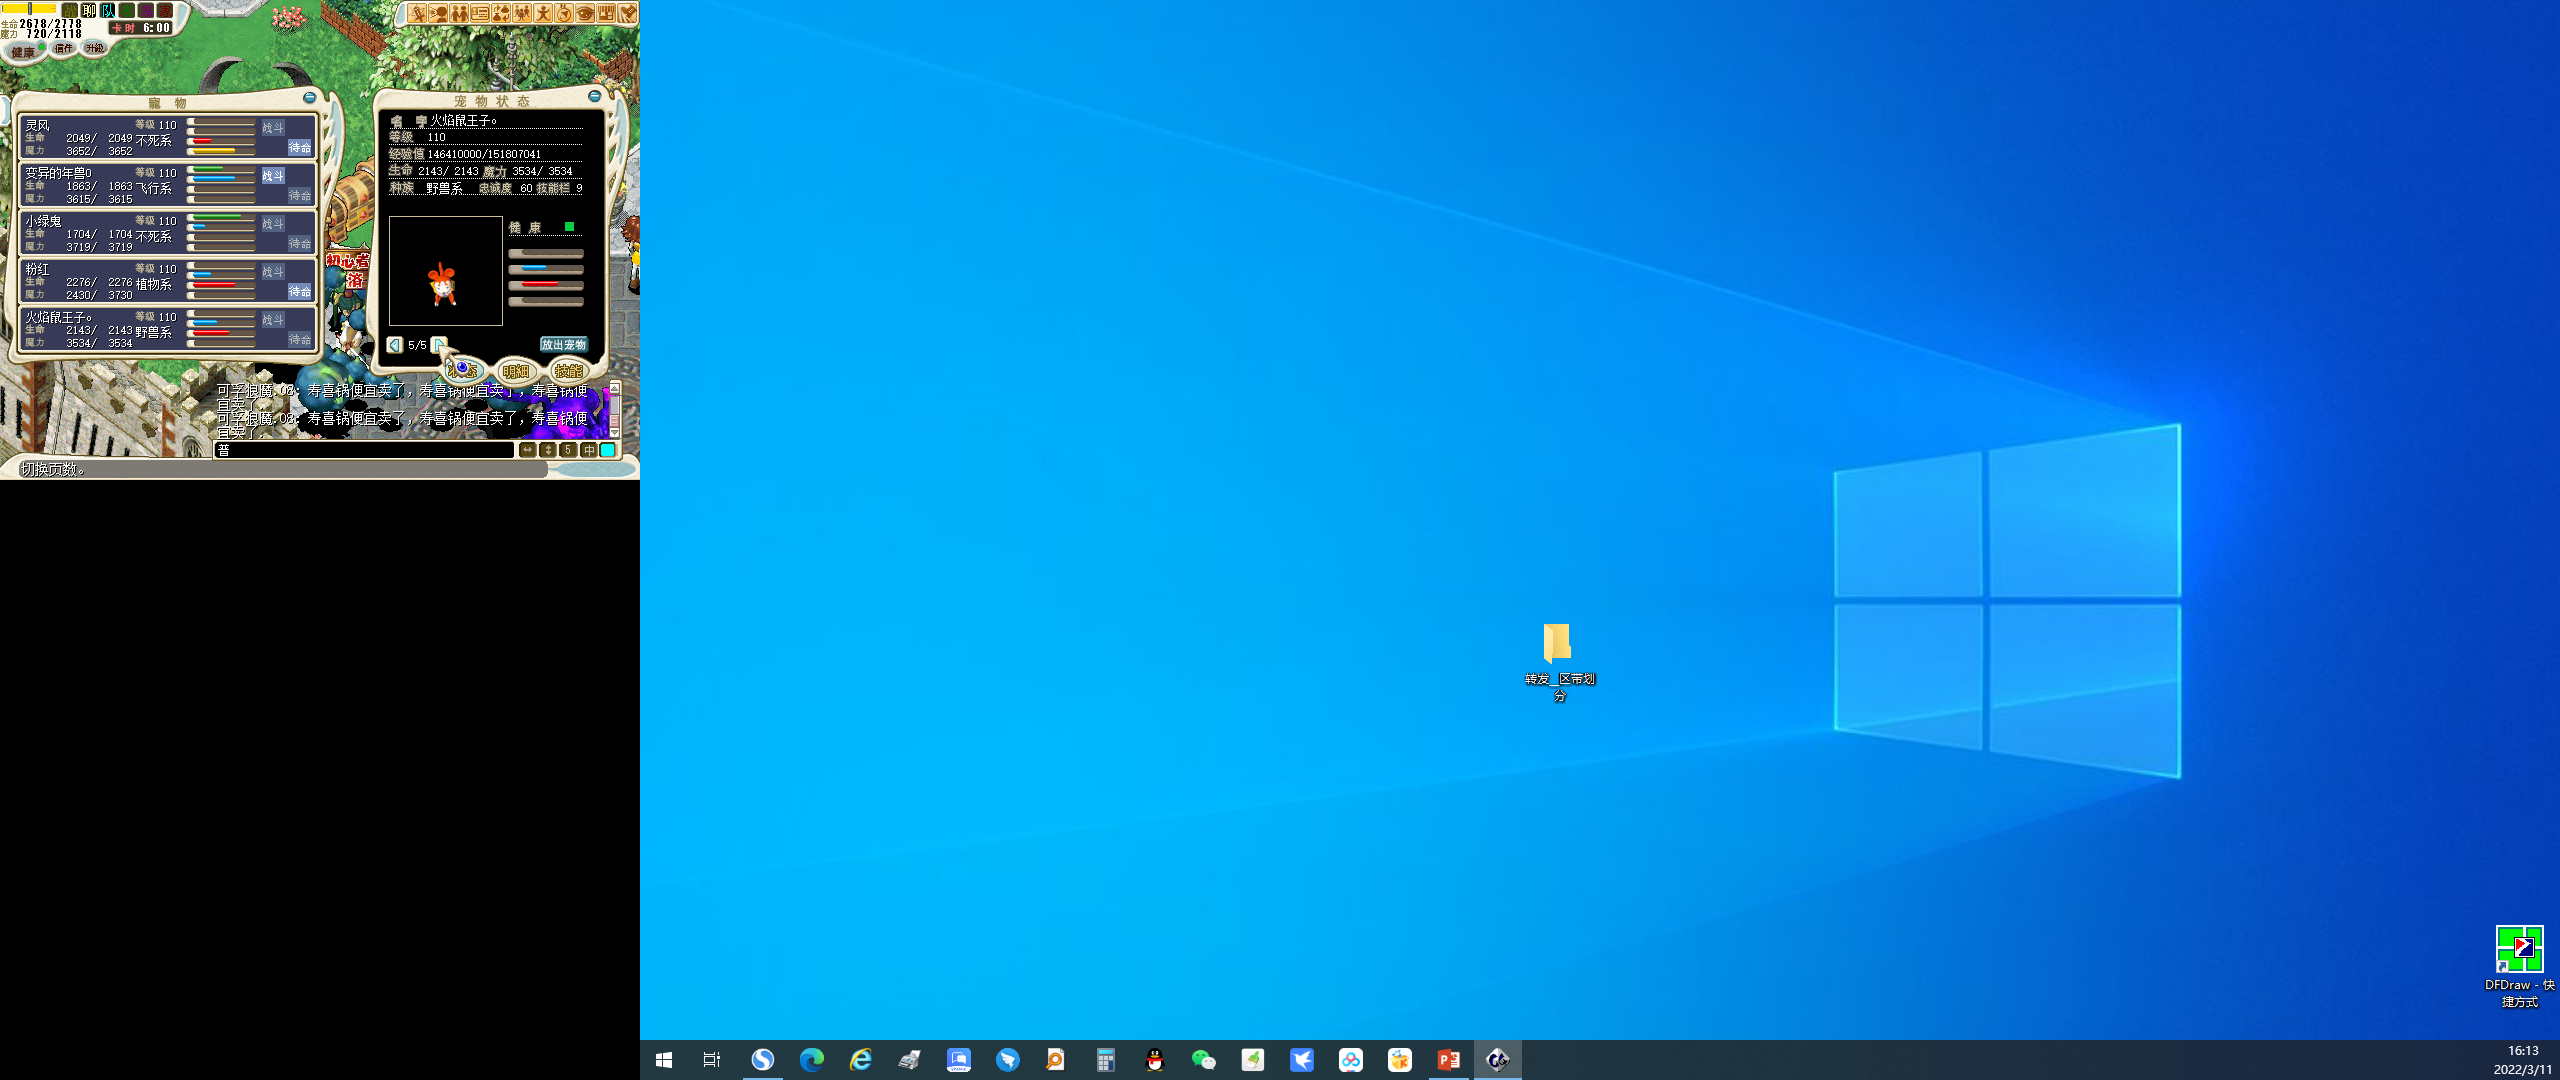The image size is (2560, 1080).
Task: Pick the cyan chat color swatch
Action: [x=607, y=450]
